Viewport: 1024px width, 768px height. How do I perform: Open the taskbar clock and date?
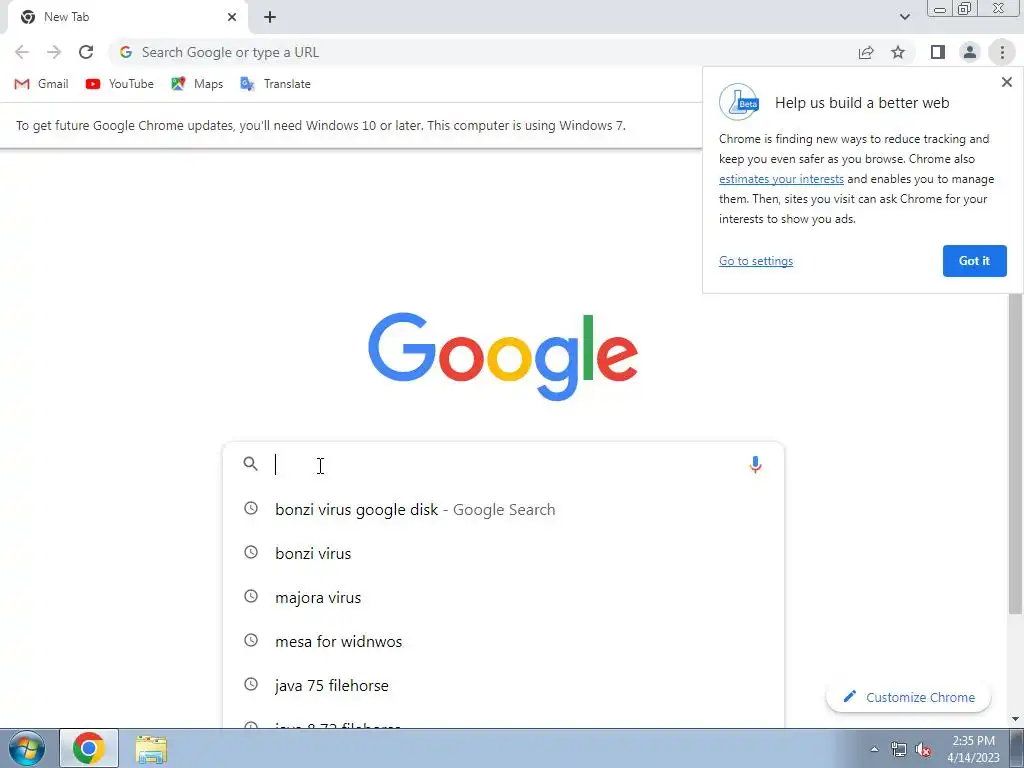(974, 749)
